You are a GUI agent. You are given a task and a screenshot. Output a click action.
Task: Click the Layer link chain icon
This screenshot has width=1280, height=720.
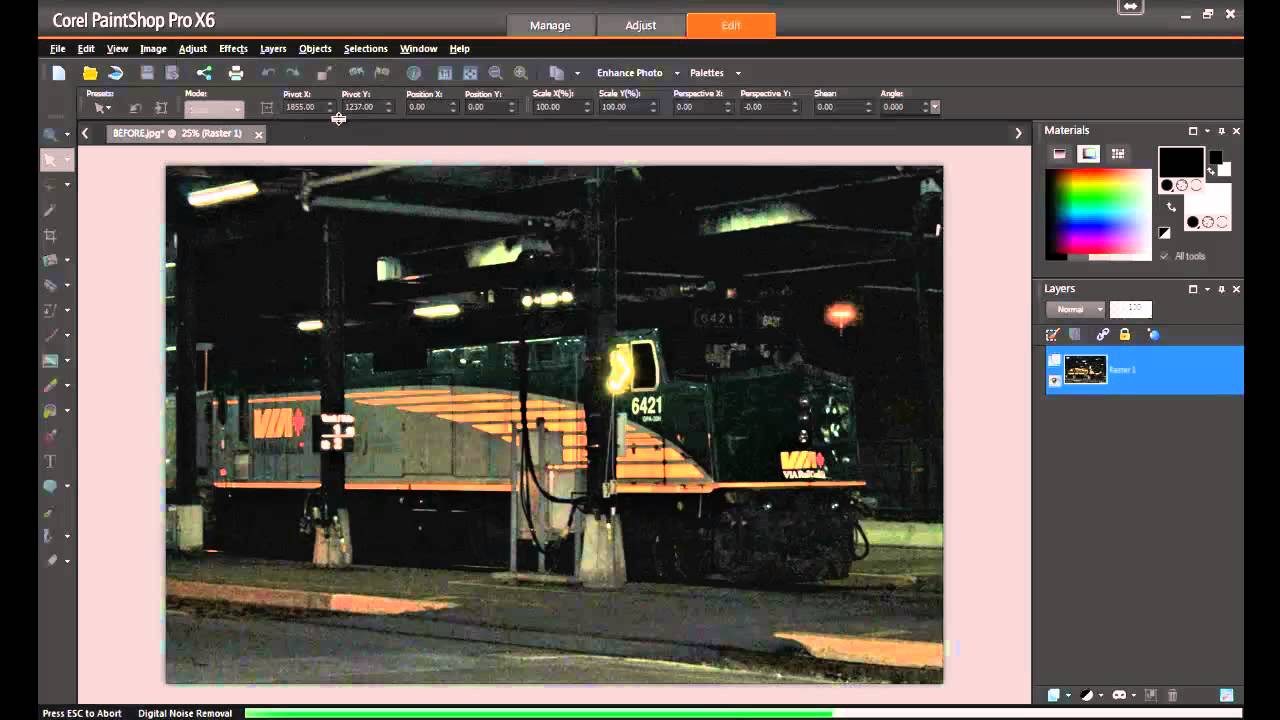1102,335
